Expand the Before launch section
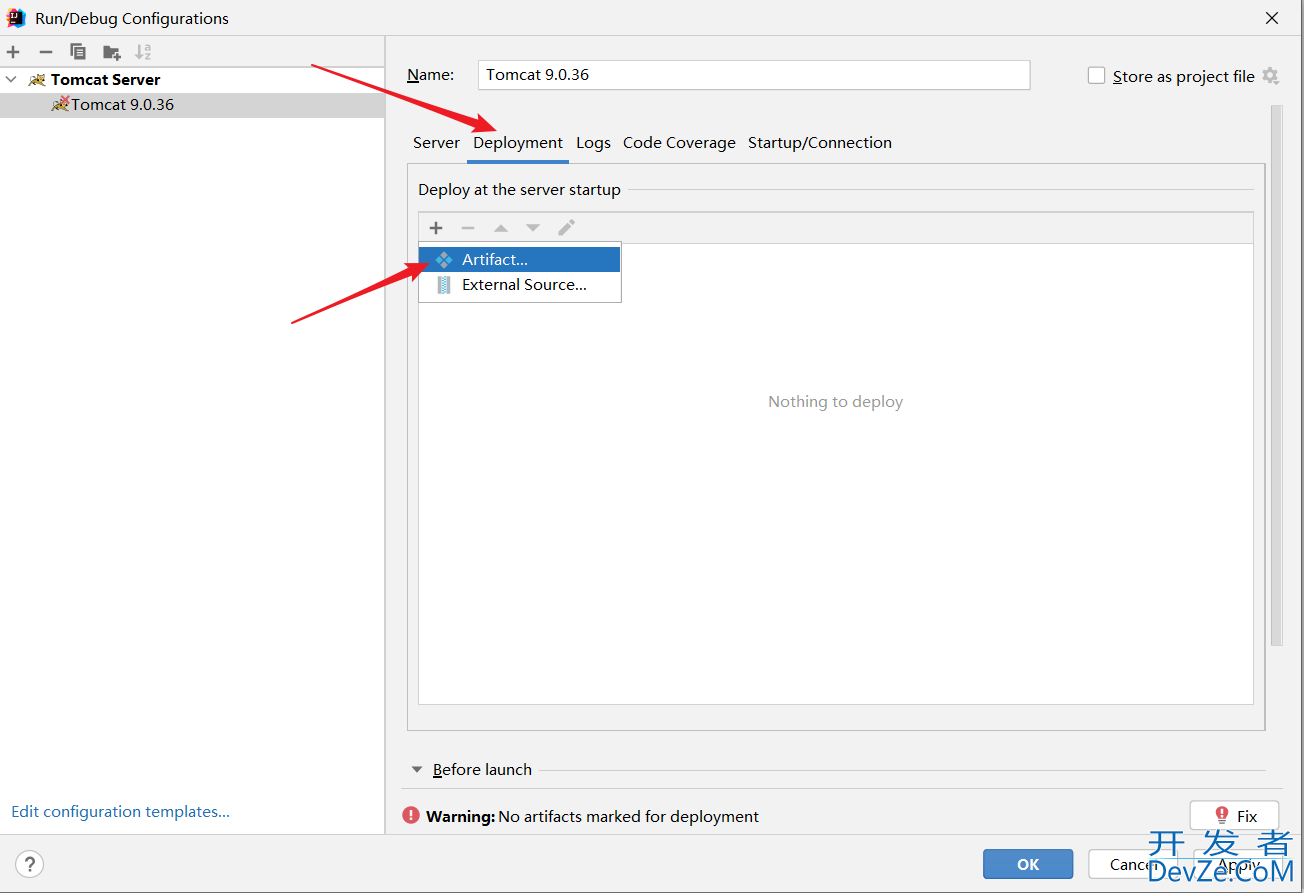This screenshot has width=1304, height=893. click(417, 770)
